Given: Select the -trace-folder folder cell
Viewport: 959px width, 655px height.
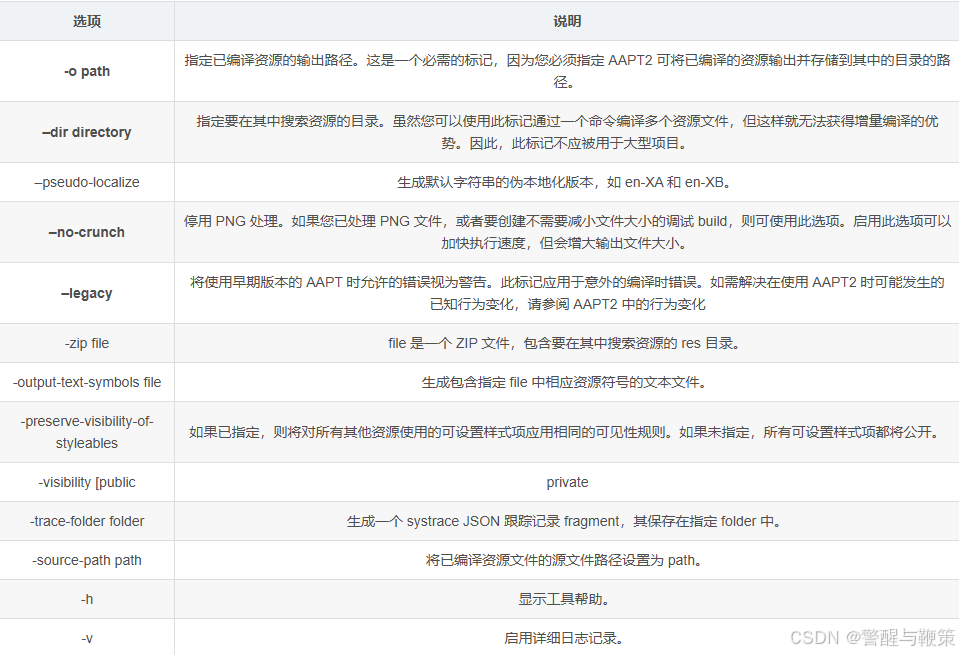Looking at the screenshot, I should pos(87,521).
